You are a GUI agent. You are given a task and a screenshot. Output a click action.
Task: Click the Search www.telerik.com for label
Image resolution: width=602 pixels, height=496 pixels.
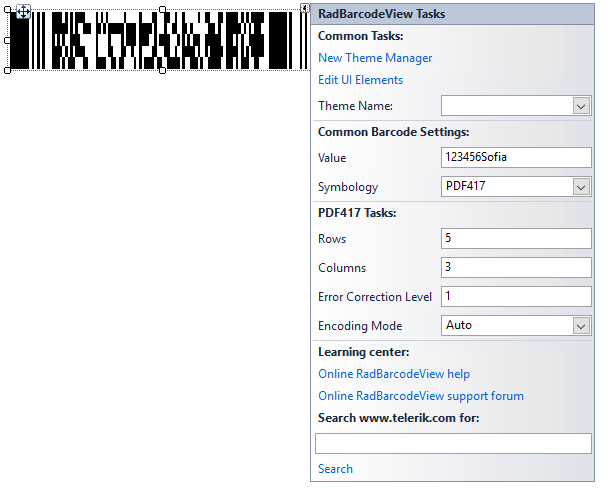[399, 418]
